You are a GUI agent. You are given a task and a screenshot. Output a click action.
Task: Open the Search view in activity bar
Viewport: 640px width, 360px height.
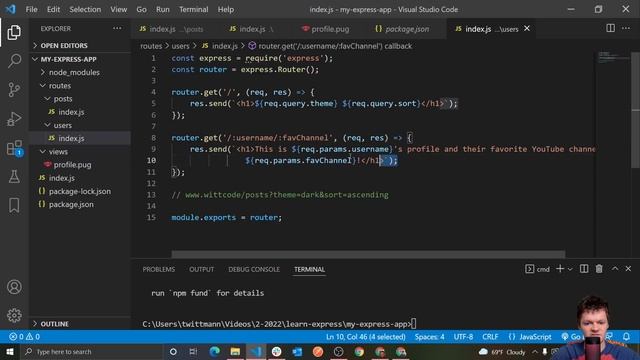click(x=14, y=61)
